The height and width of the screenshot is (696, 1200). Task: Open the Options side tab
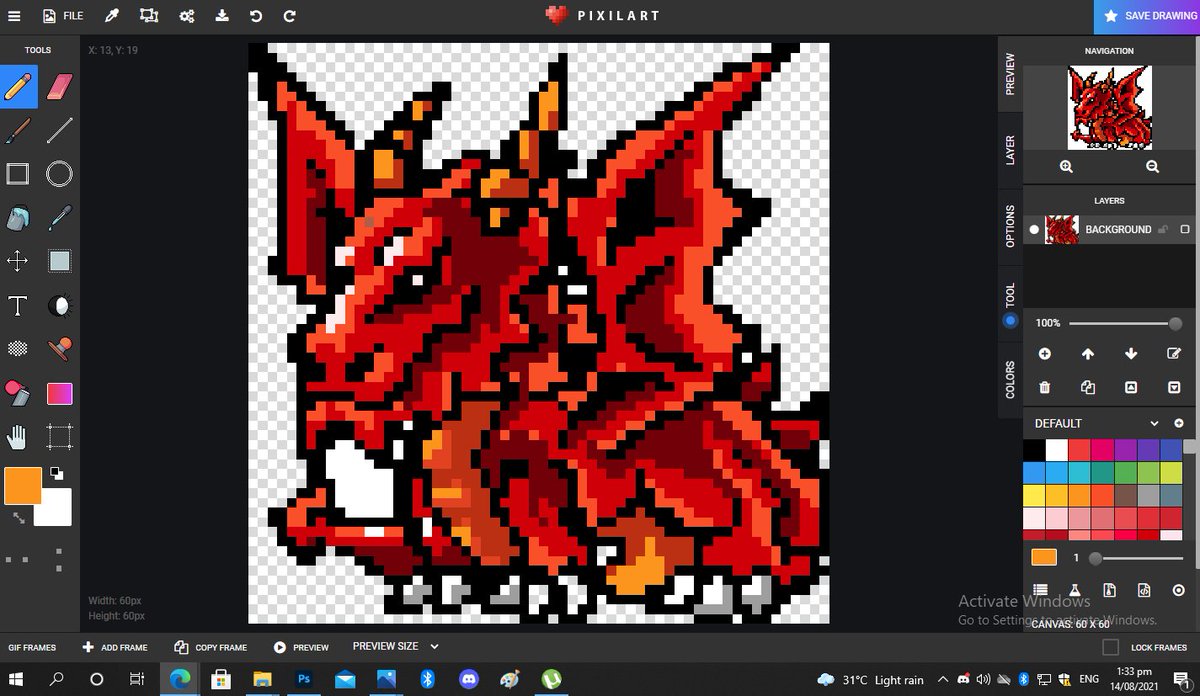[x=1010, y=226]
